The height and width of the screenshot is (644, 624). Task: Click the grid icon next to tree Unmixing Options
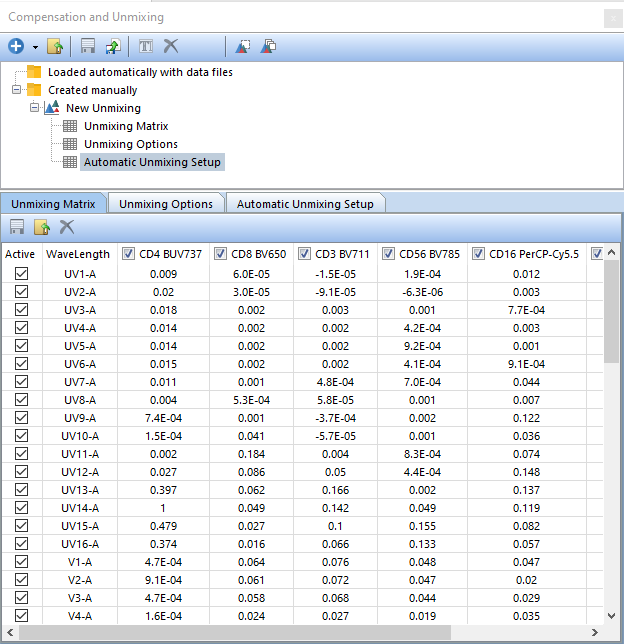70,144
